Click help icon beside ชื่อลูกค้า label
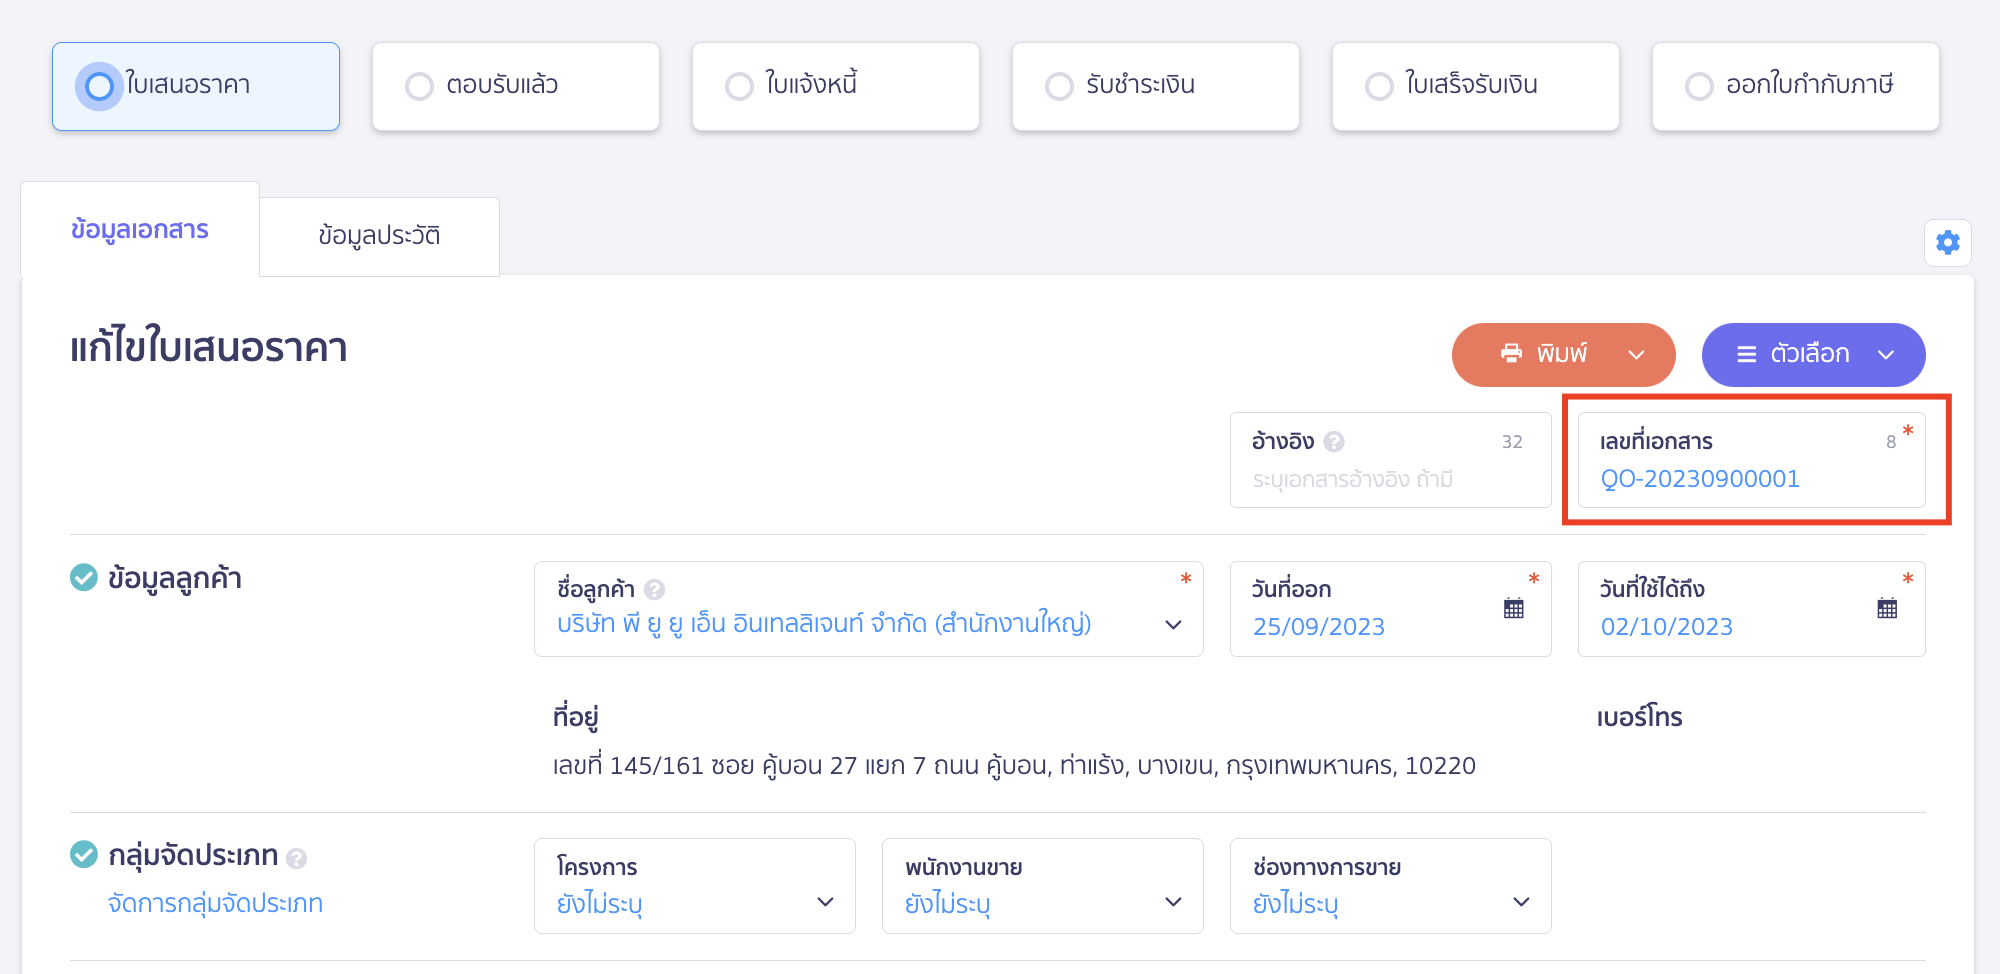 tap(655, 590)
